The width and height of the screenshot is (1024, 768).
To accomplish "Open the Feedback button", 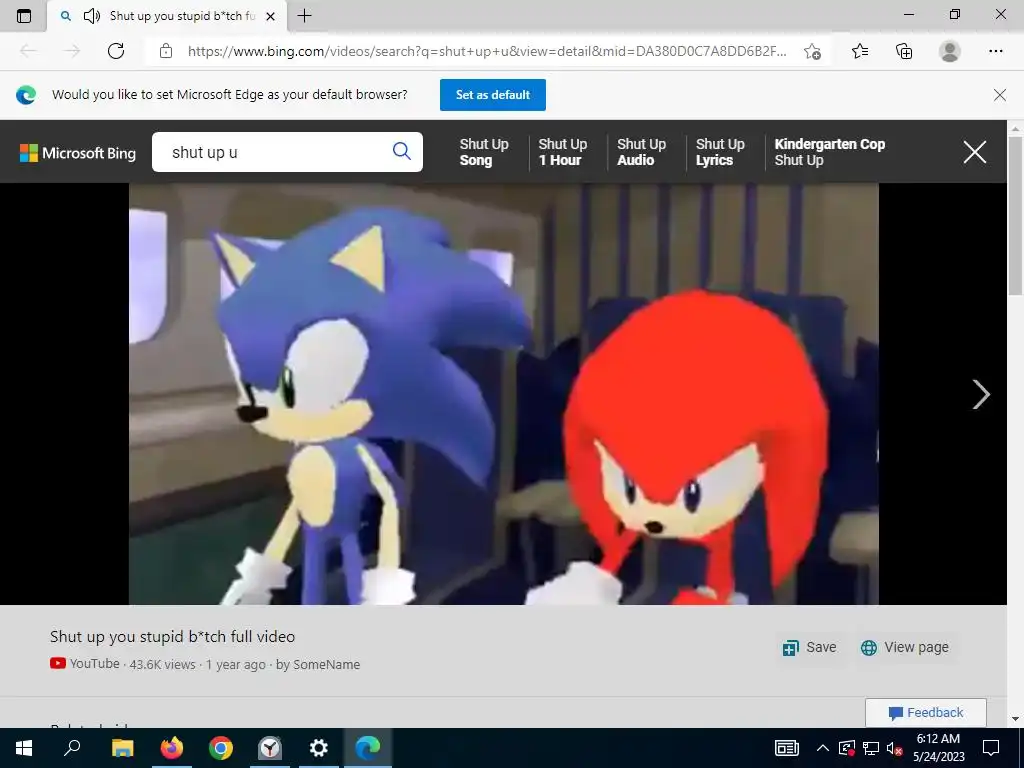I will click(x=925, y=712).
